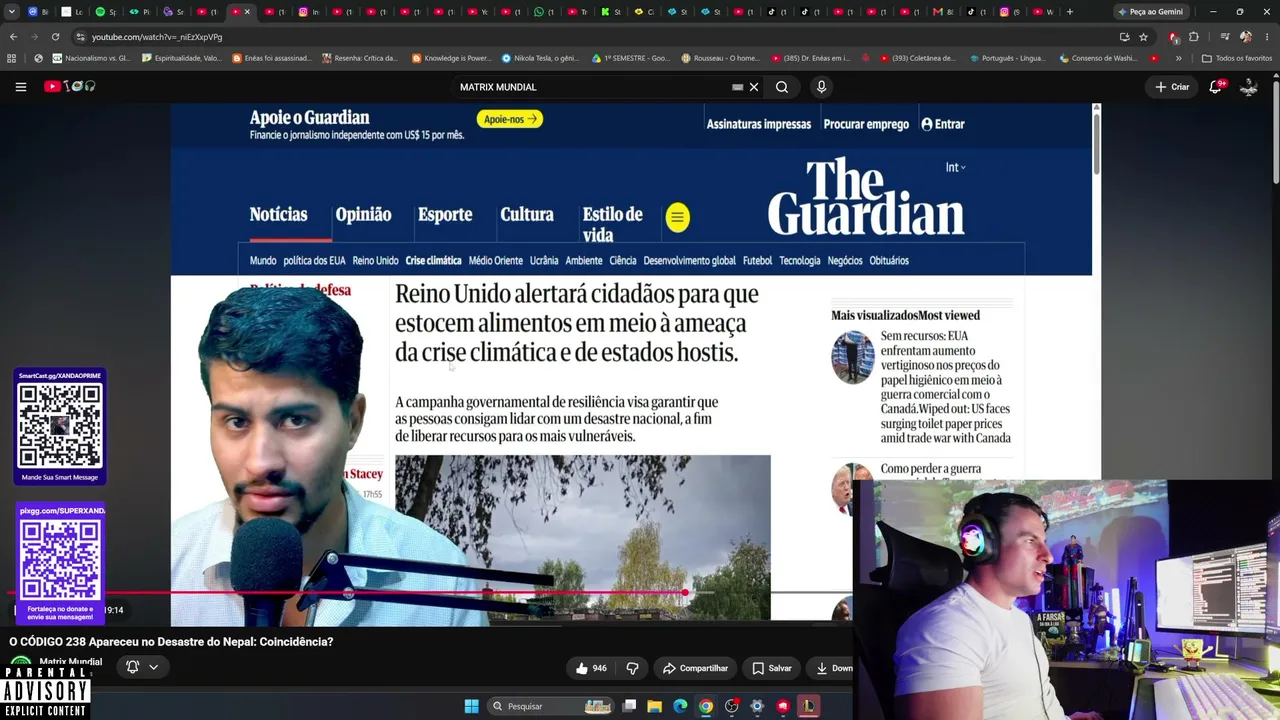Open a new Chrome tab
The image size is (1280, 720).
(x=1070, y=12)
